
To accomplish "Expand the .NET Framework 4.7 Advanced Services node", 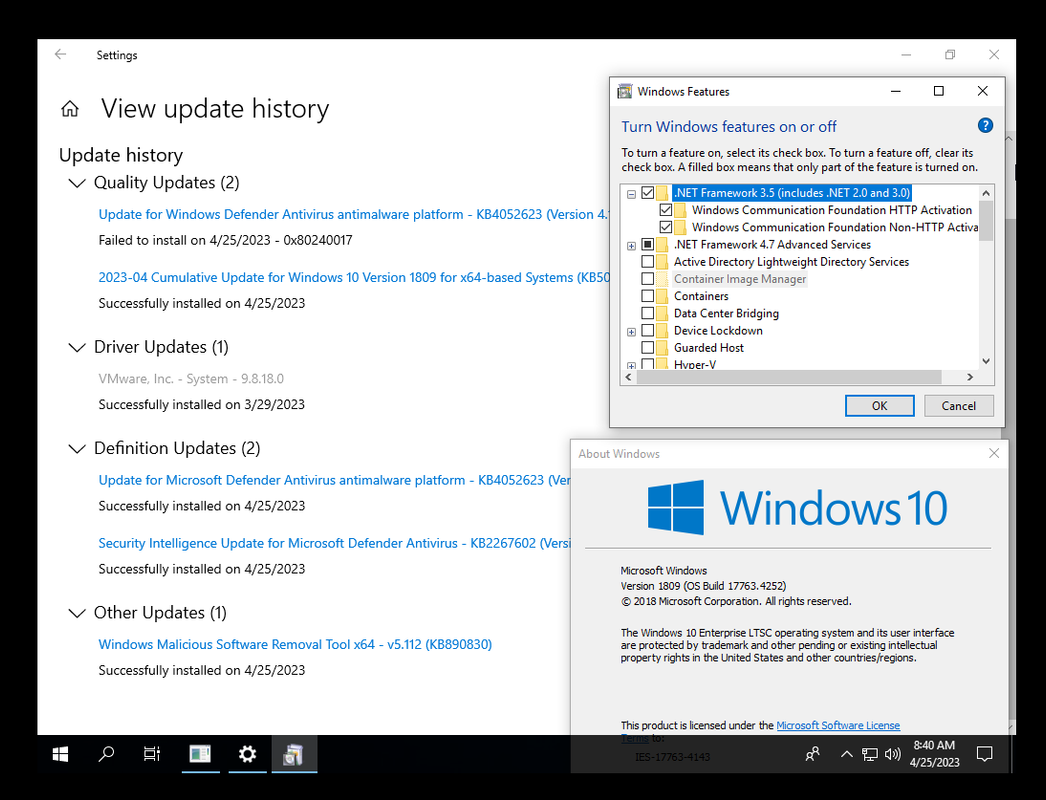I will 631,246.
